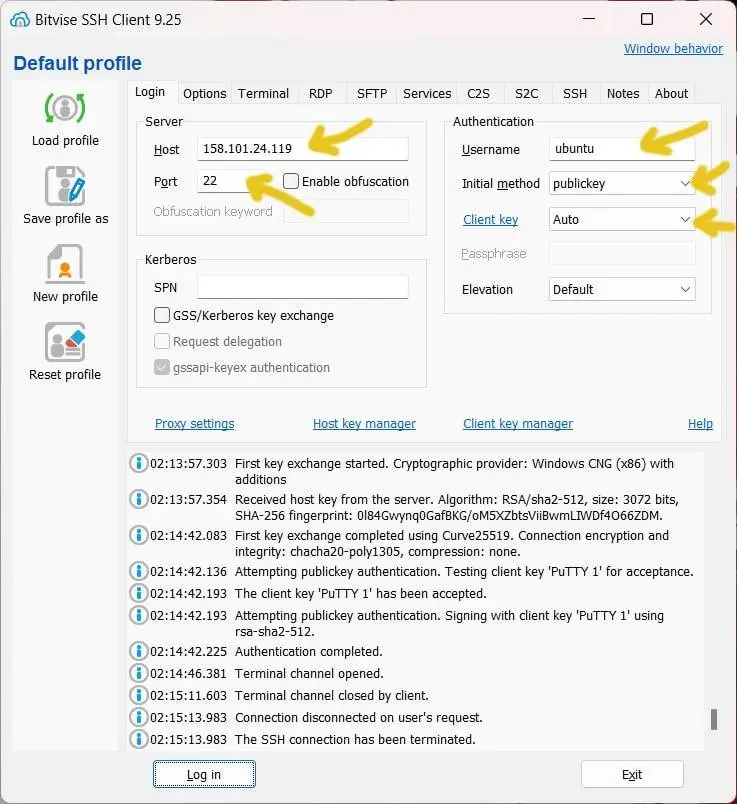Click info icon of the 02:13:57.354 log entry
Viewport: 737px width, 804px height.
point(138,499)
